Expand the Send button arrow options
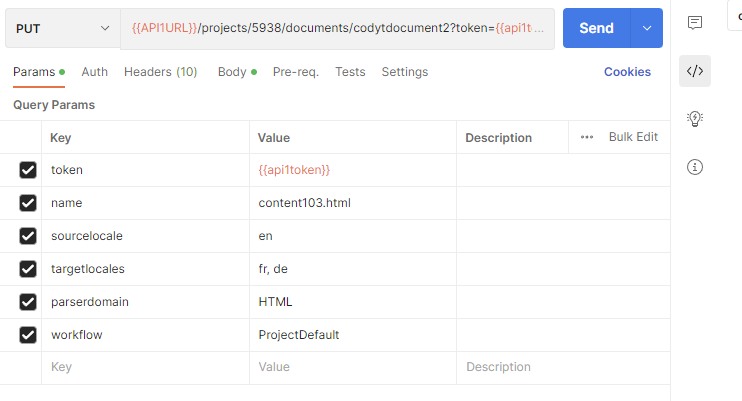 pyautogui.click(x=647, y=28)
